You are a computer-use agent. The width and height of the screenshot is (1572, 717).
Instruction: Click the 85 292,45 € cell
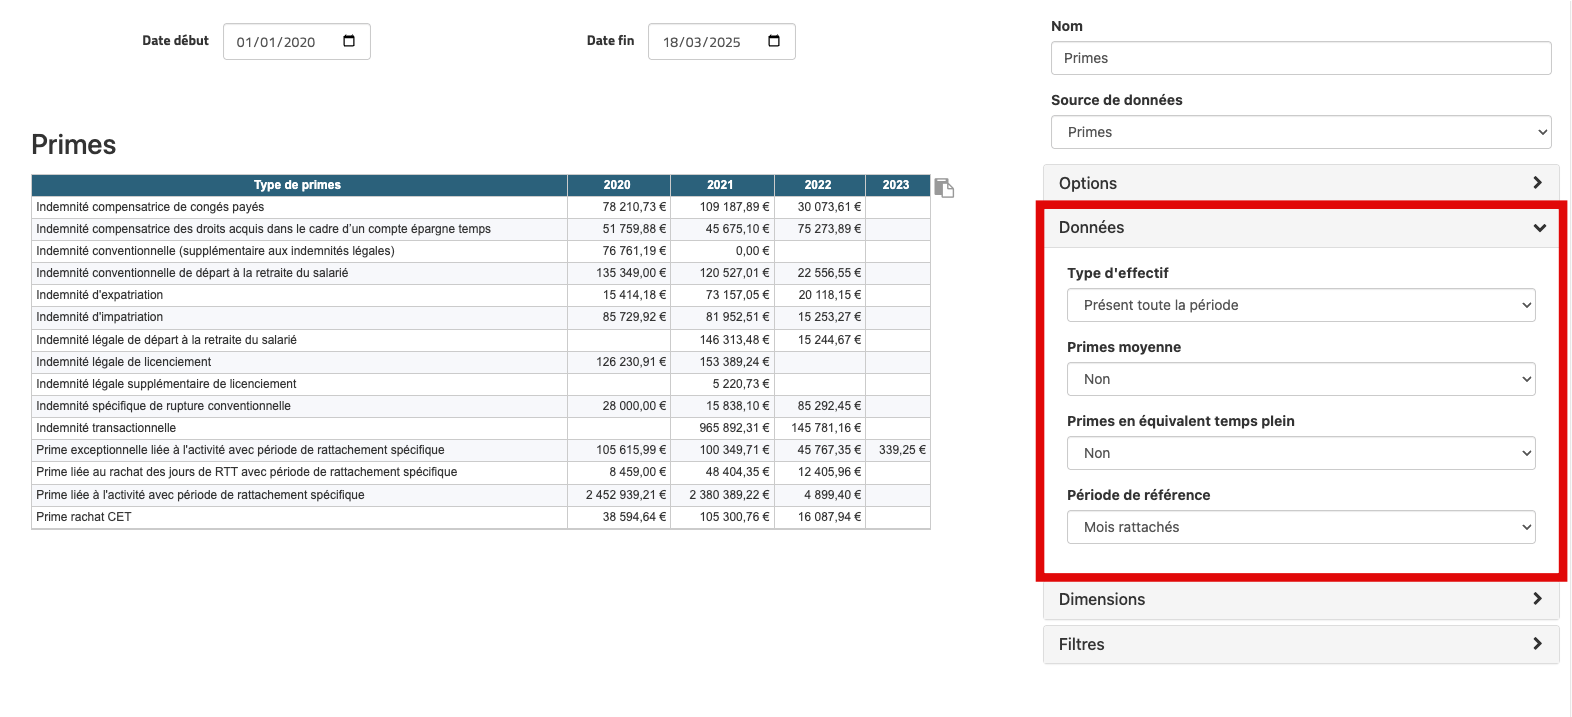click(819, 406)
